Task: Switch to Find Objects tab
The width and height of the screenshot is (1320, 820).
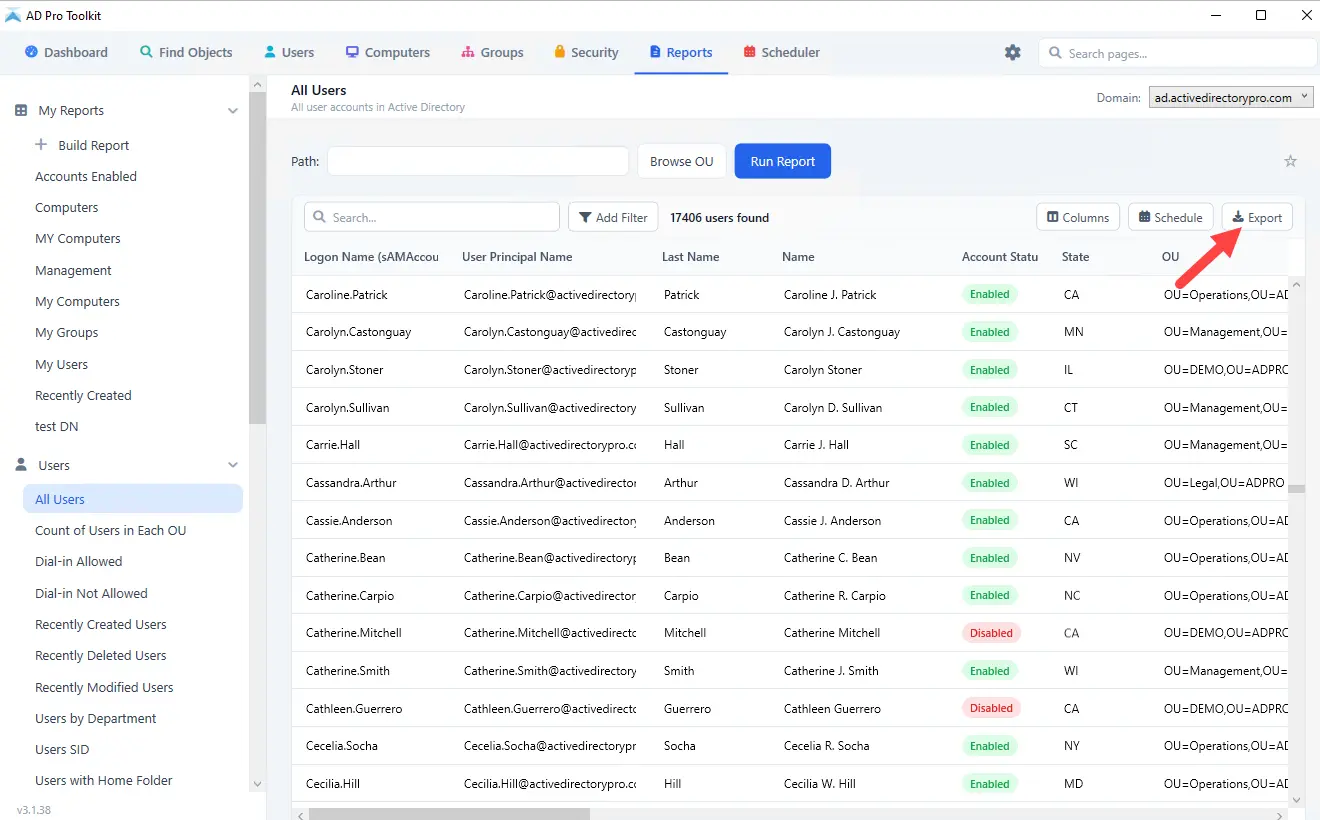Action: [x=186, y=52]
